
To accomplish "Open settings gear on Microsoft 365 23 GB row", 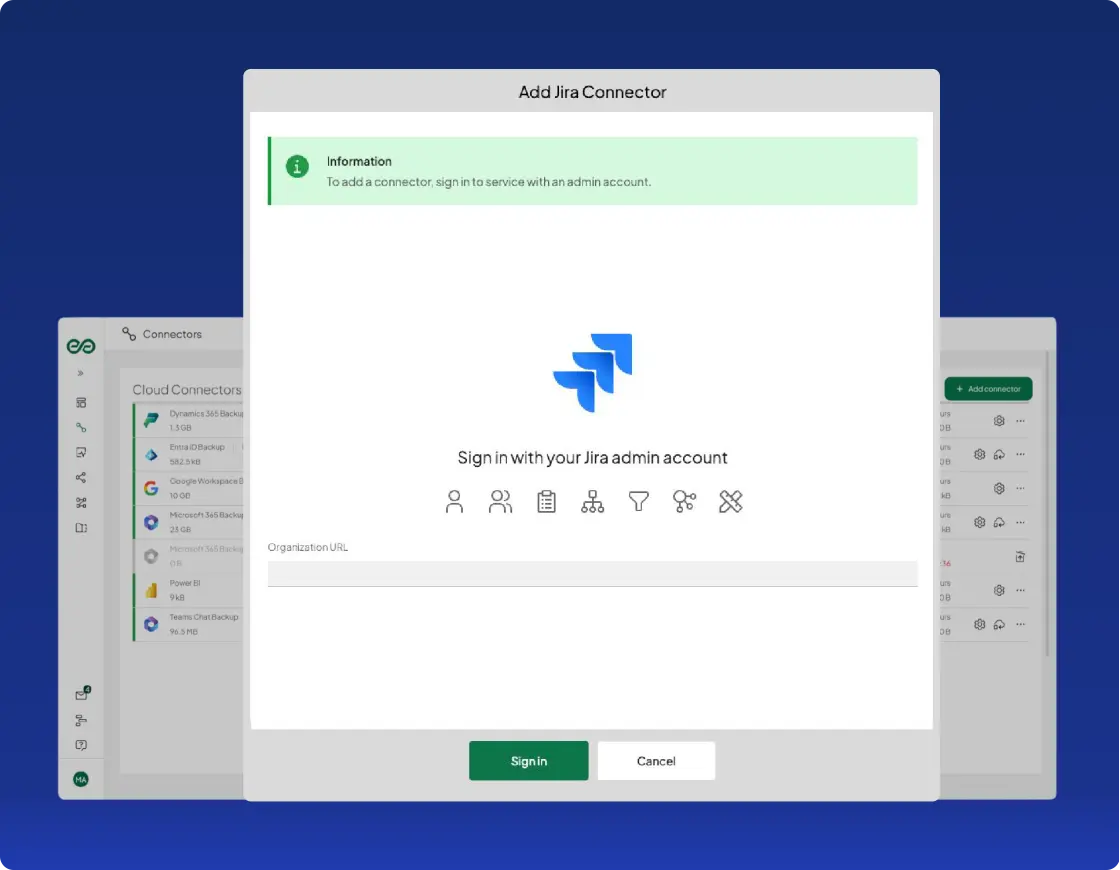I will coord(979,522).
